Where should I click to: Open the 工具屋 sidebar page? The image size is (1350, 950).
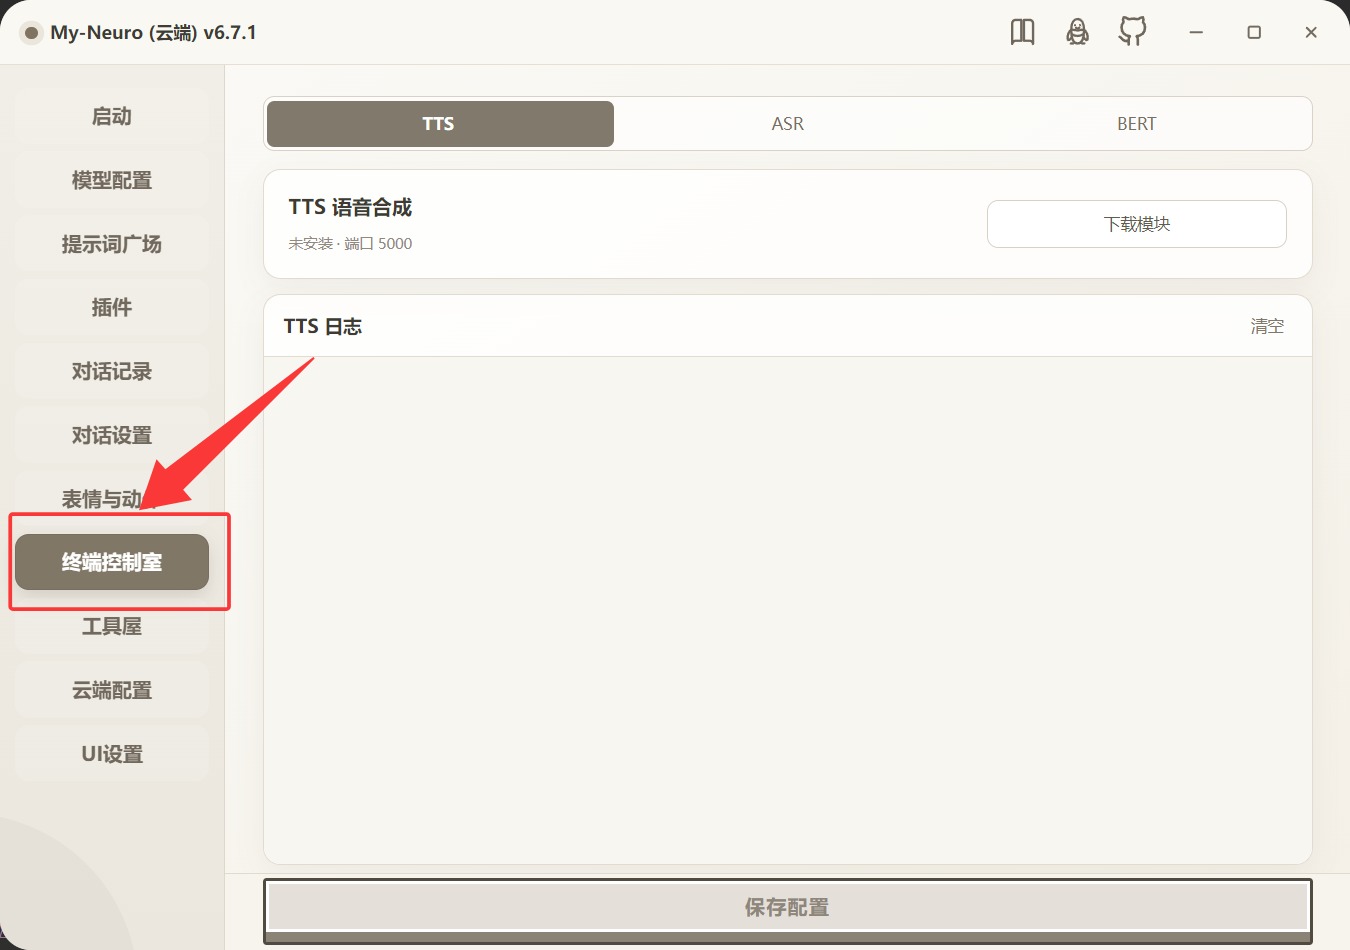(112, 626)
